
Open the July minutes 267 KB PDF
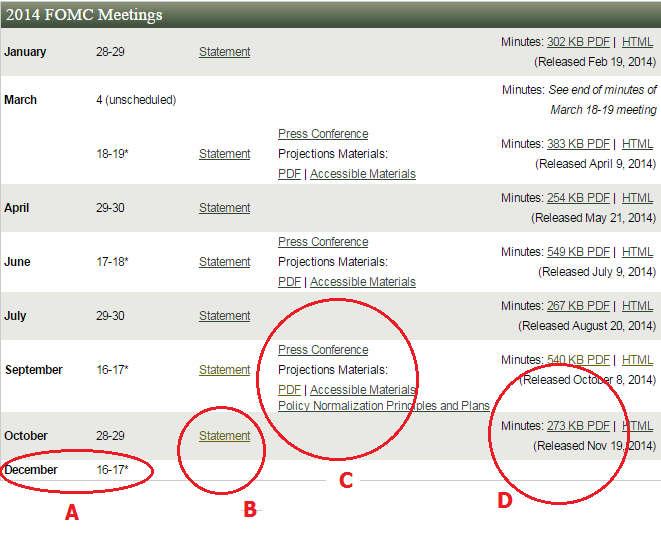click(578, 306)
